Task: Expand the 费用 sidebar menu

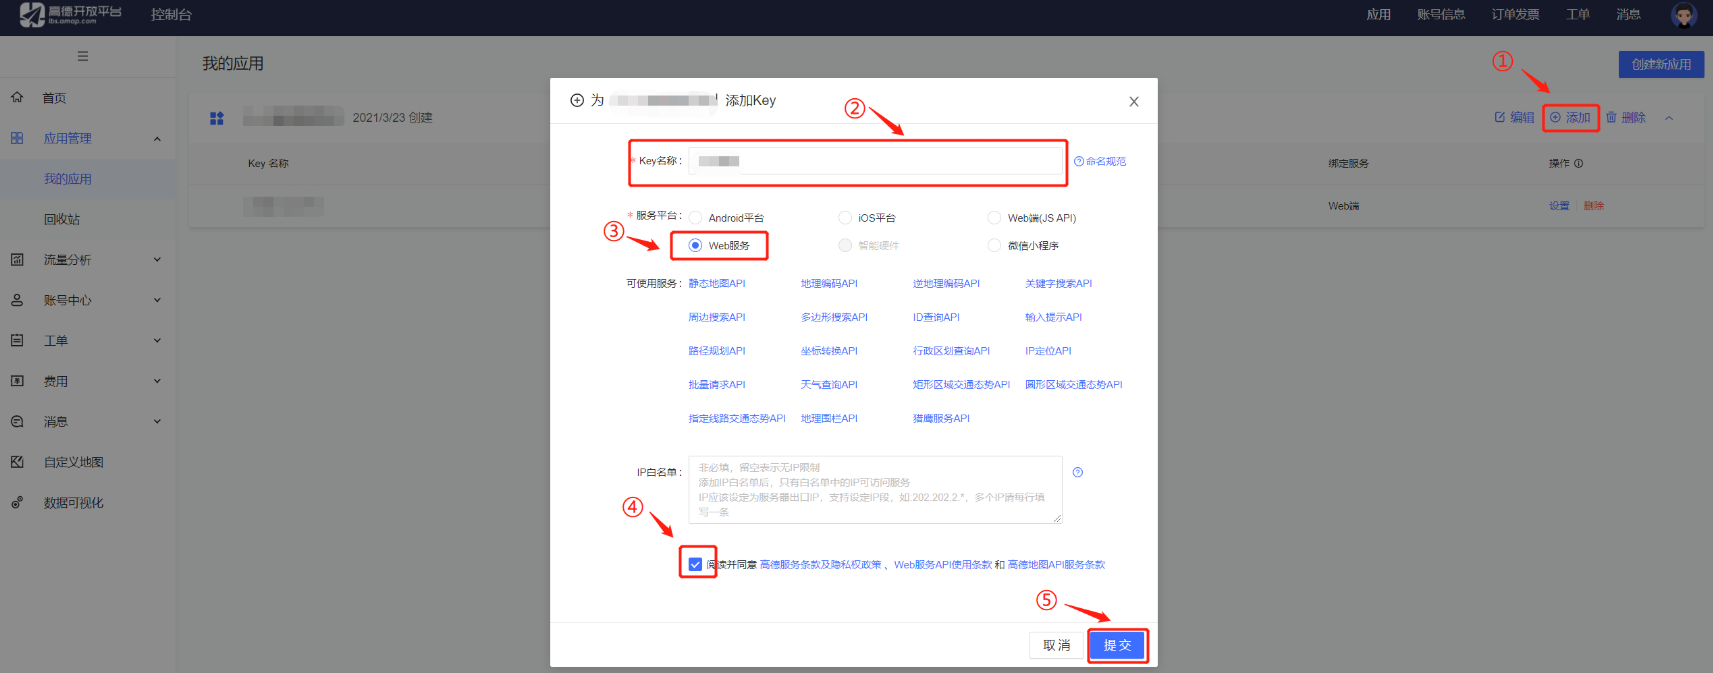Action: (x=157, y=381)
